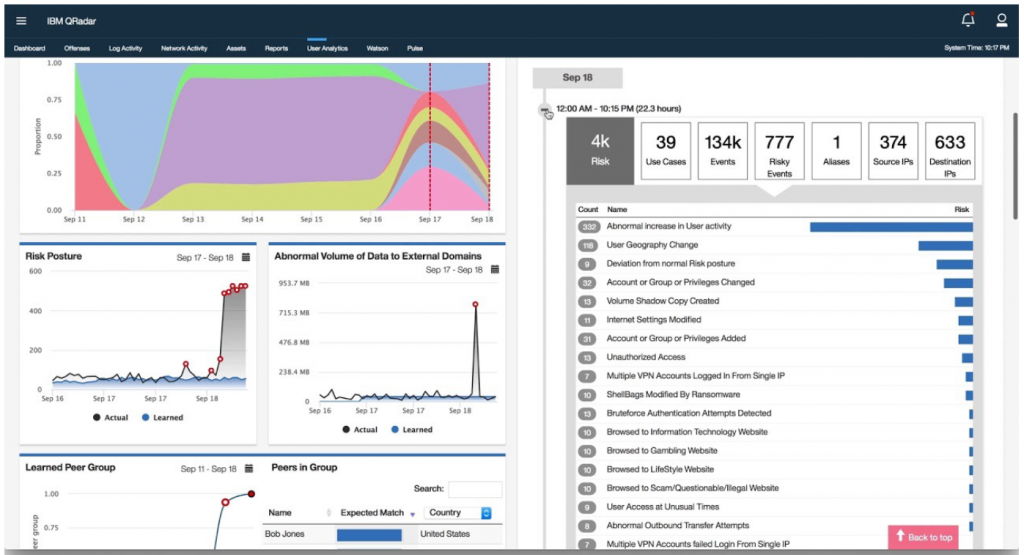
Task: Click "Browsed to LifeStyle Website" row
Action: tap(775, 470)
